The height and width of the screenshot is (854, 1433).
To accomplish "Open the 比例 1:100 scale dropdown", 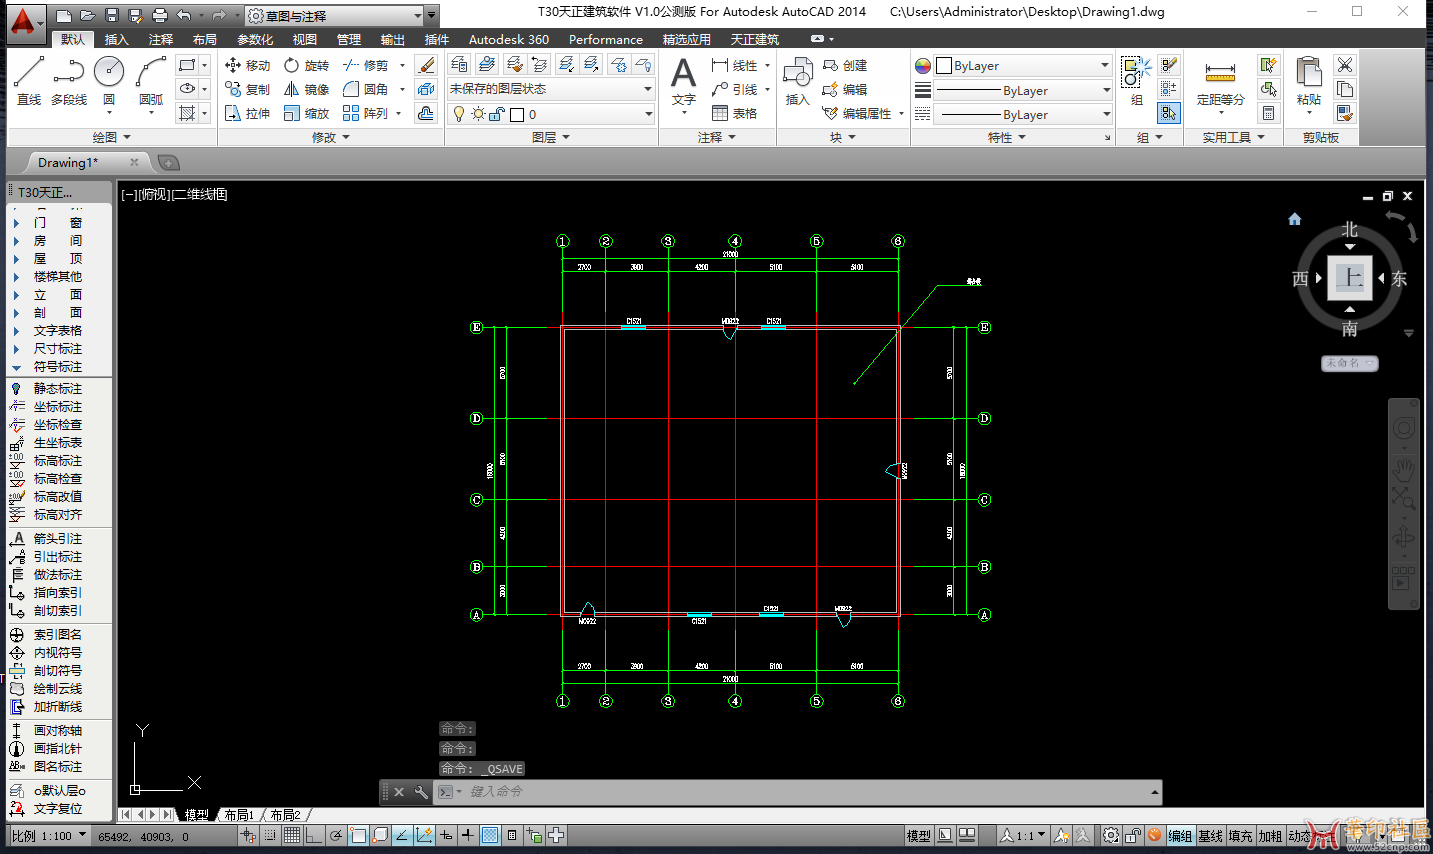I will coord(50,836).
